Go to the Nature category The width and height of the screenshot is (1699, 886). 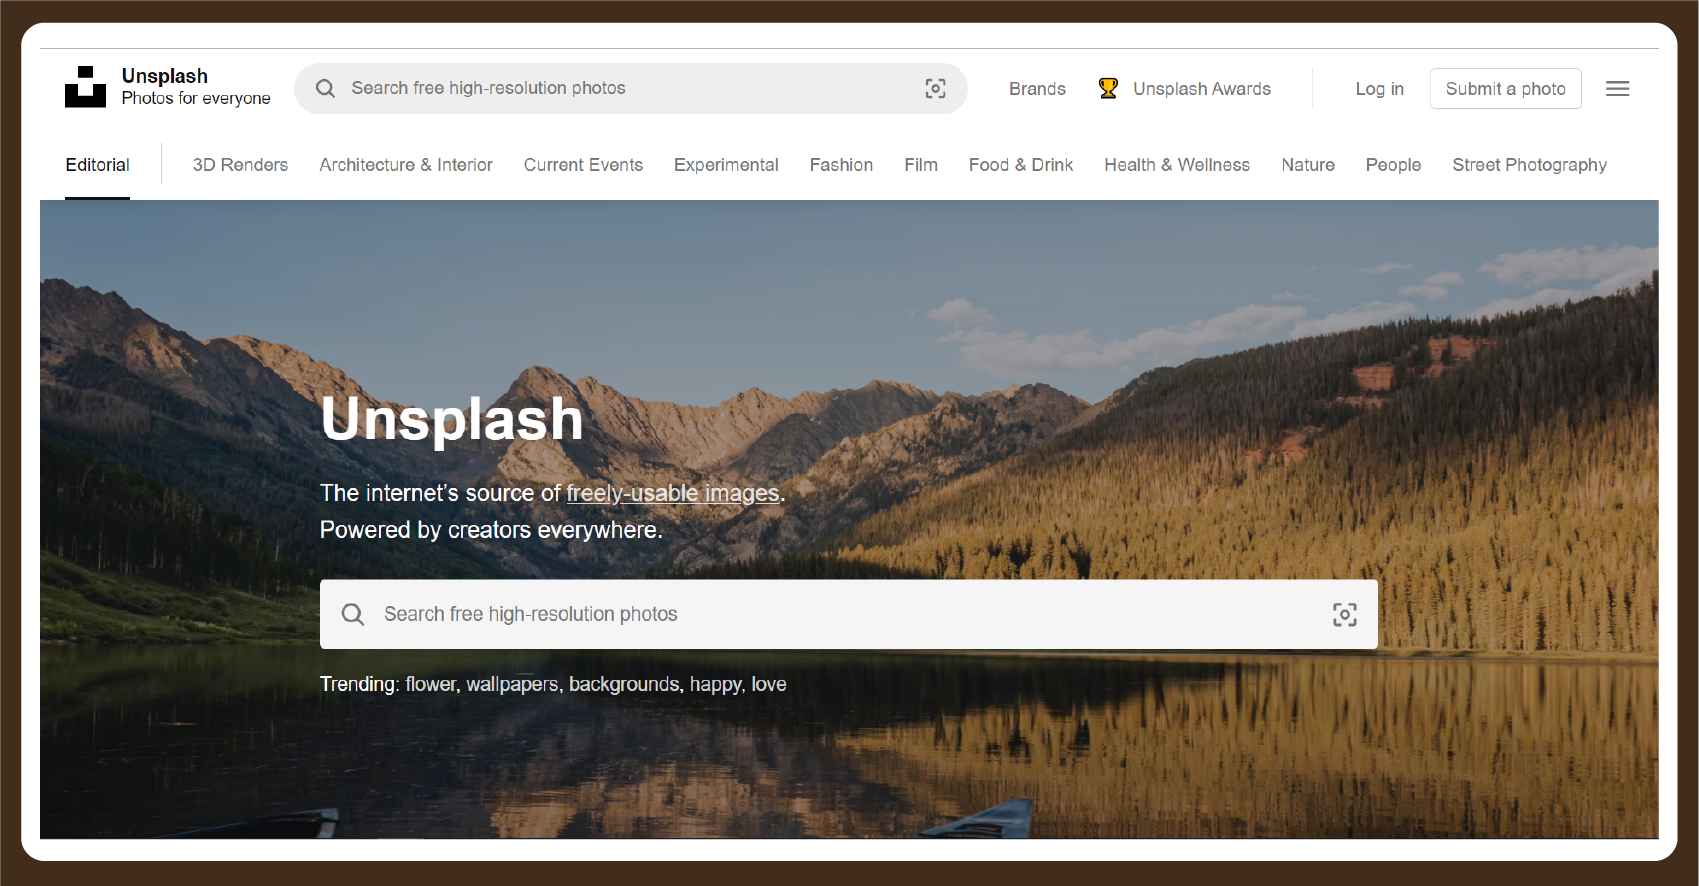tap(1308, 165)
